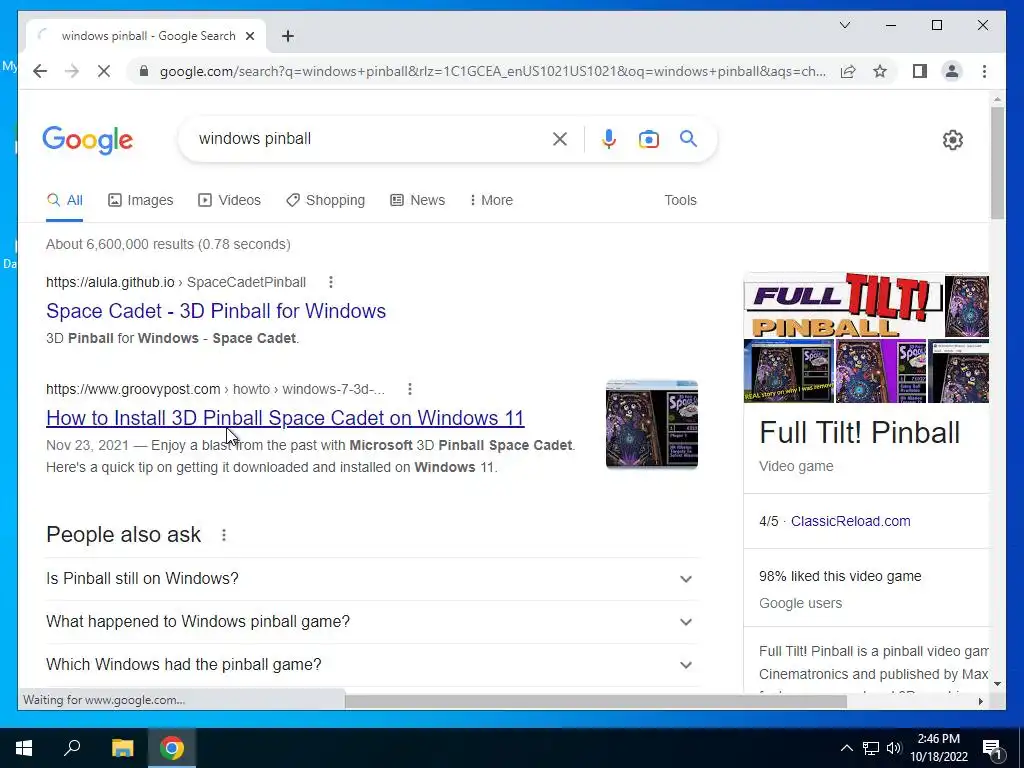Open options dots for groovypost result
The width and height of the screenshot is (1024, 768).
coord(409,389)
